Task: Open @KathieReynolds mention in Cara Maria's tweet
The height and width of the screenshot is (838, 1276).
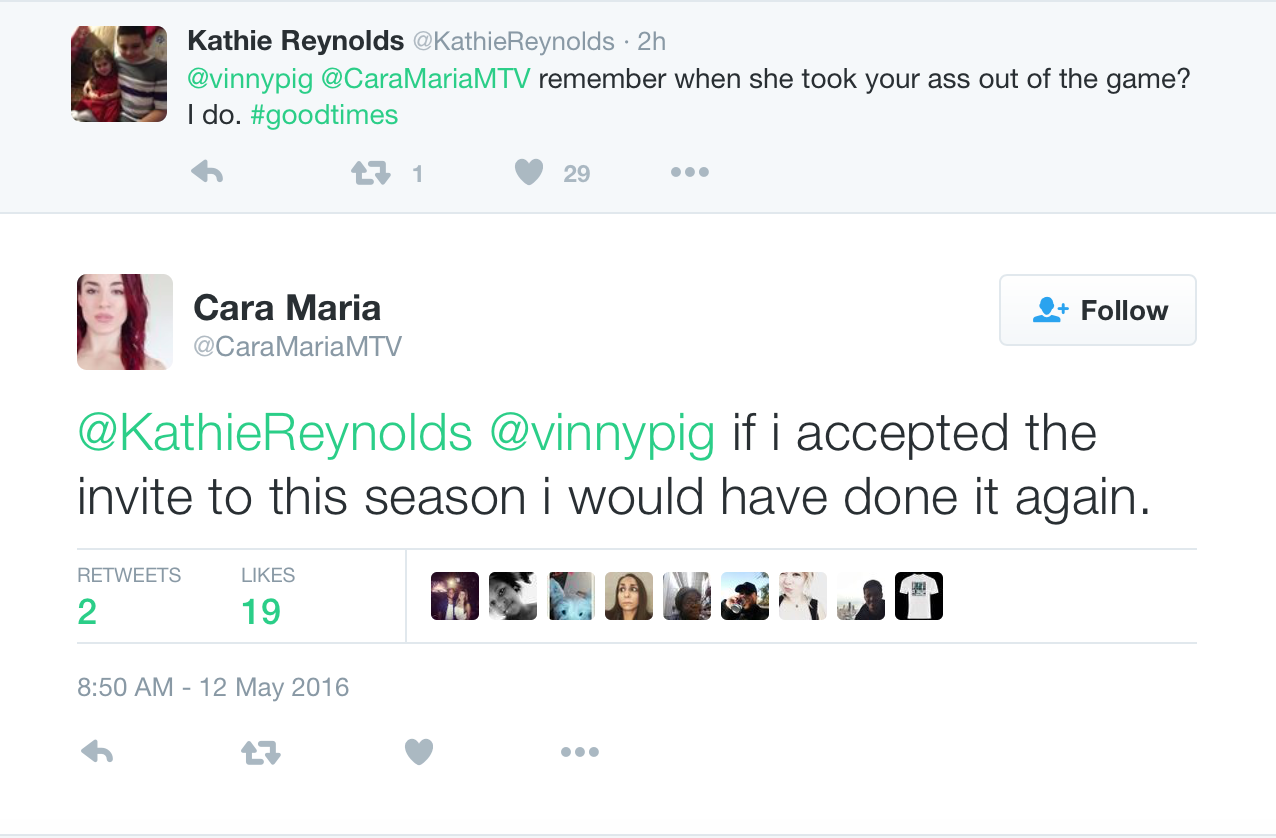Action: click(x=275, y=433)
